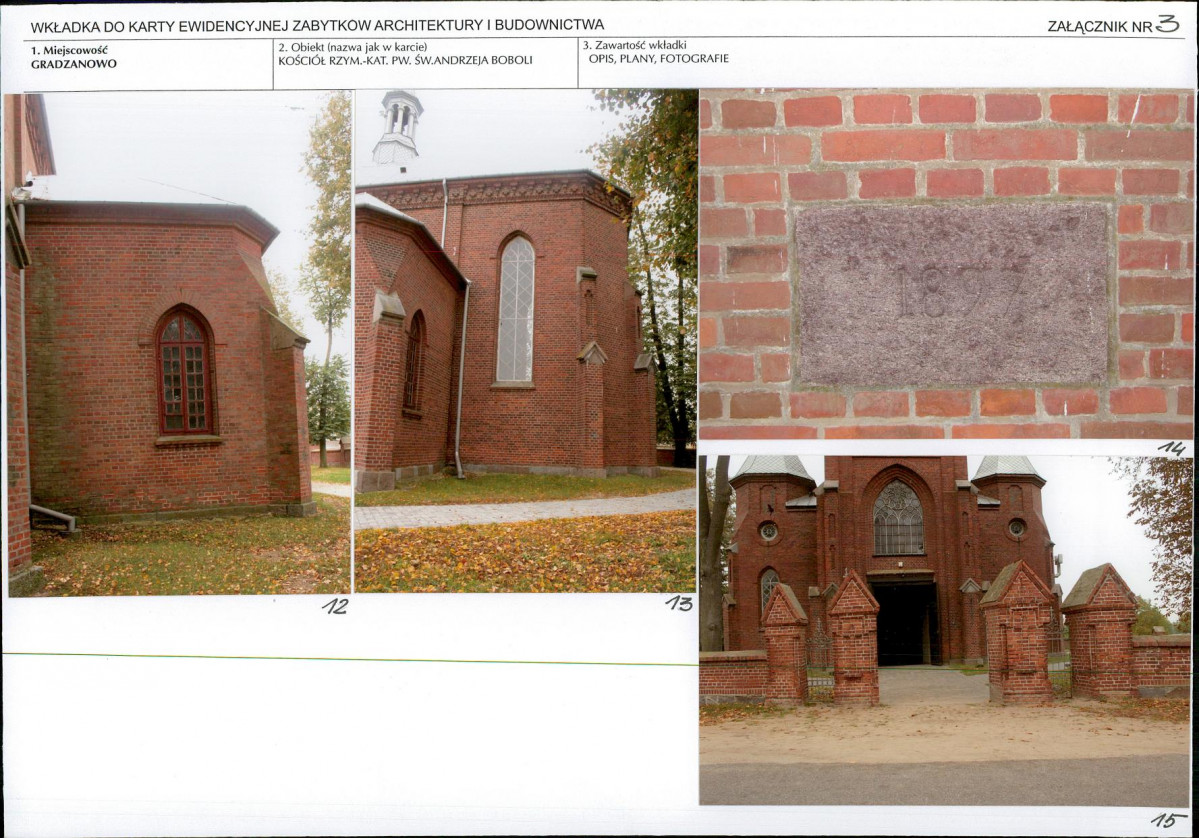
Task: Select the GRADZANOWO locality text
Action: click(73, 64)
